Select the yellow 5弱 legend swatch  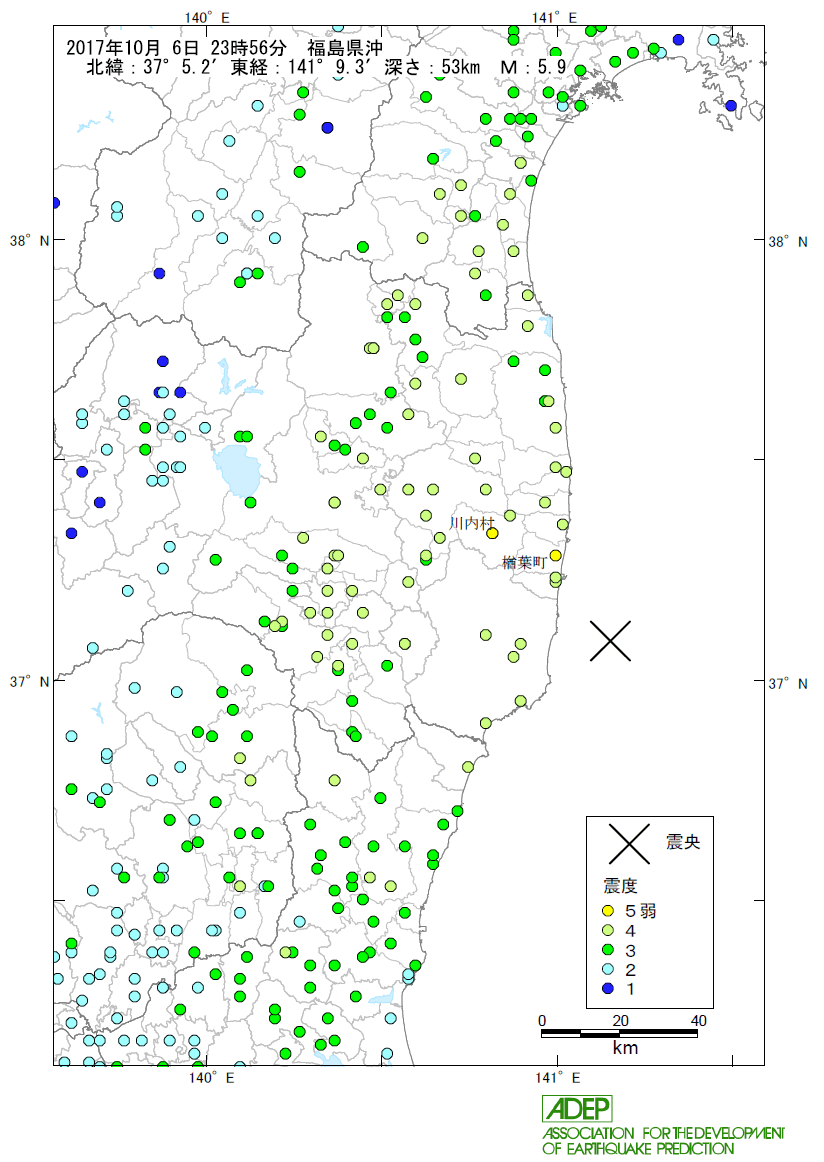tap(608, 910)
